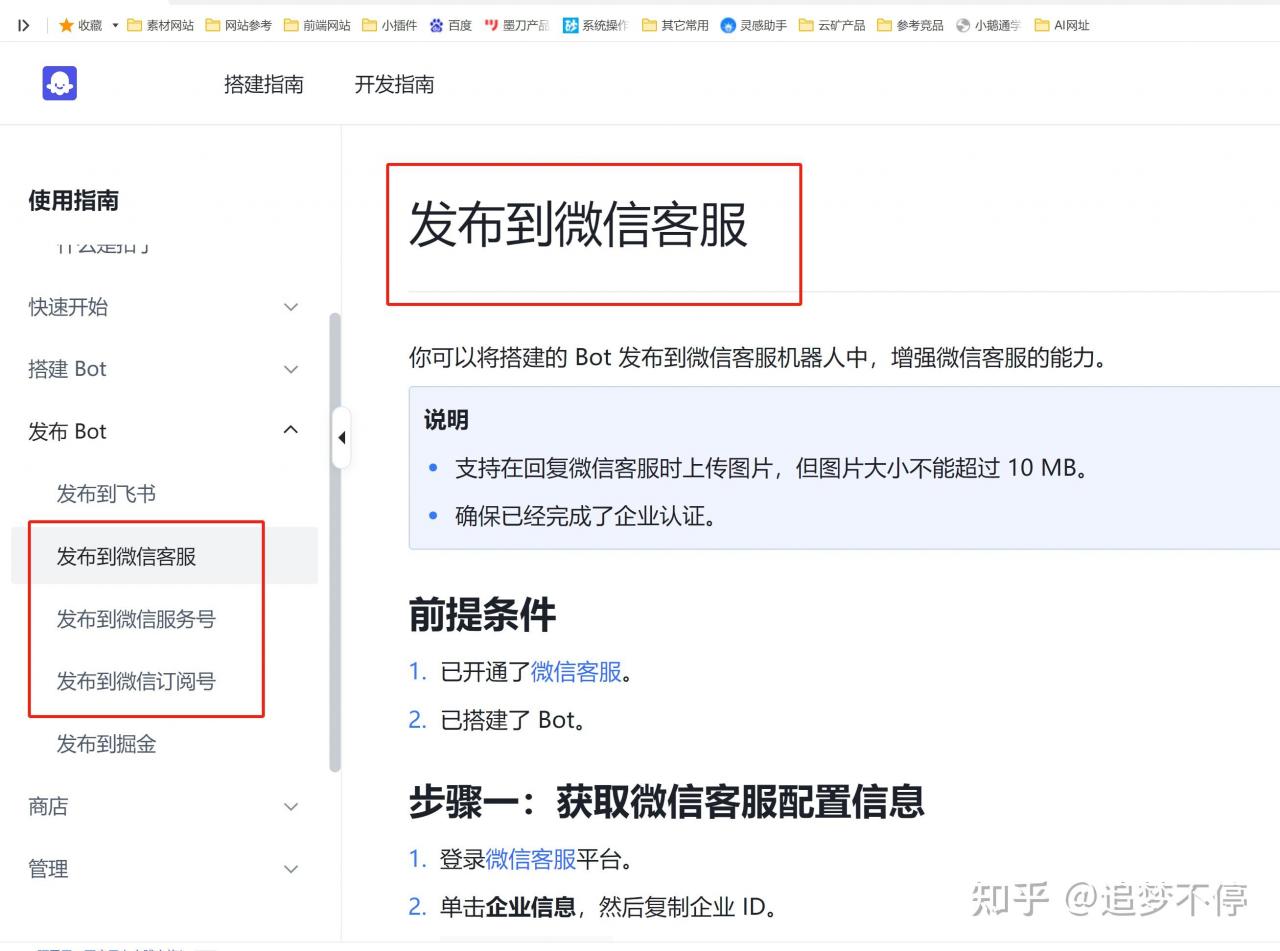Open the 小鹅通学 bookmark
The image size is (1280, 951).
pos(988,25)
